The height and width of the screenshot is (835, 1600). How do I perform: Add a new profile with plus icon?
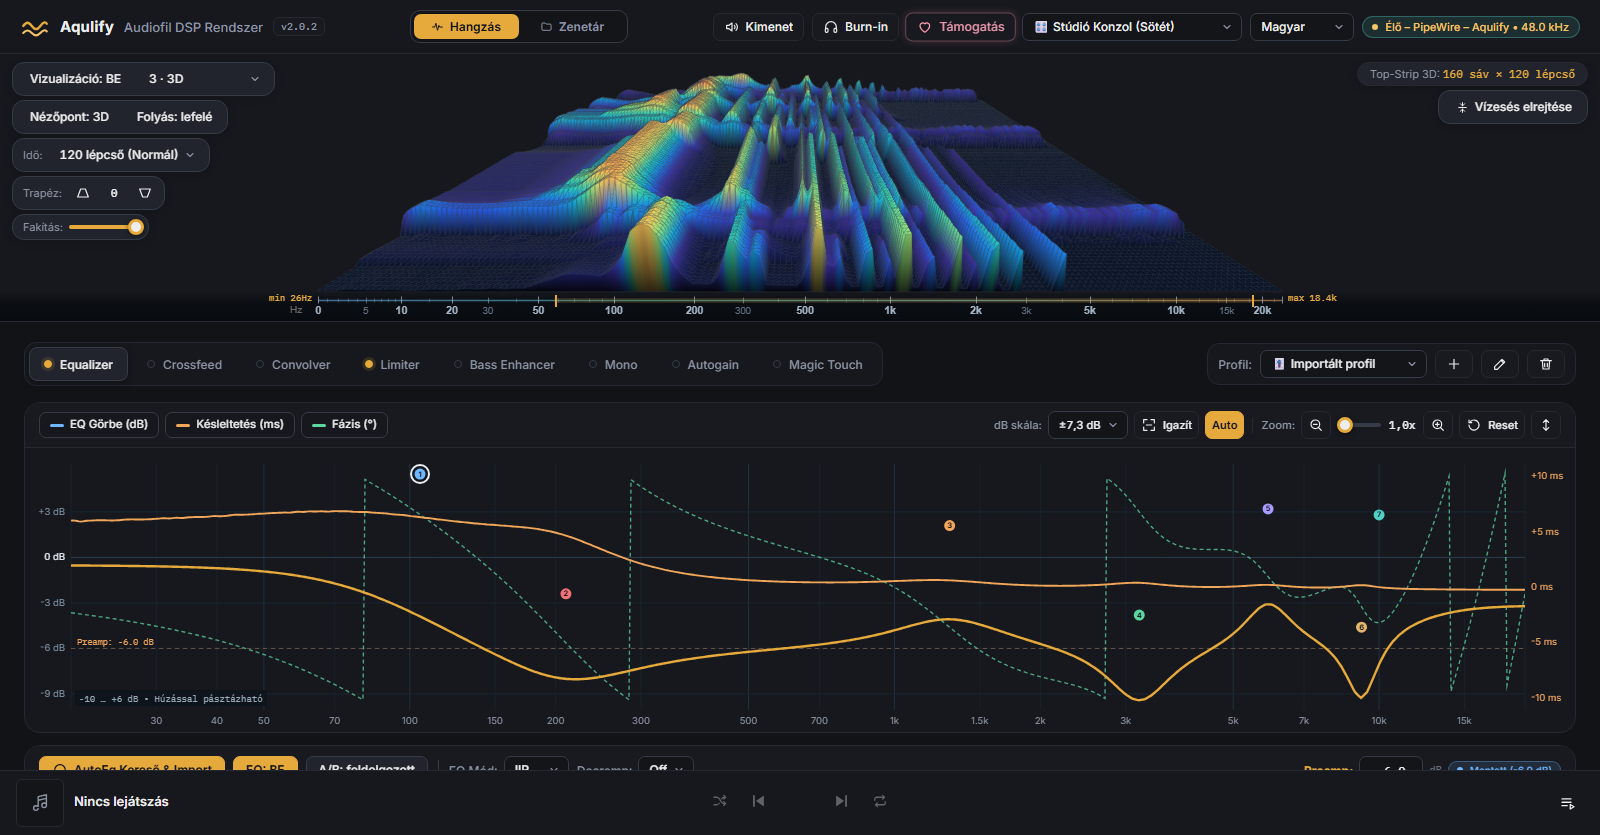(1454, 364)
